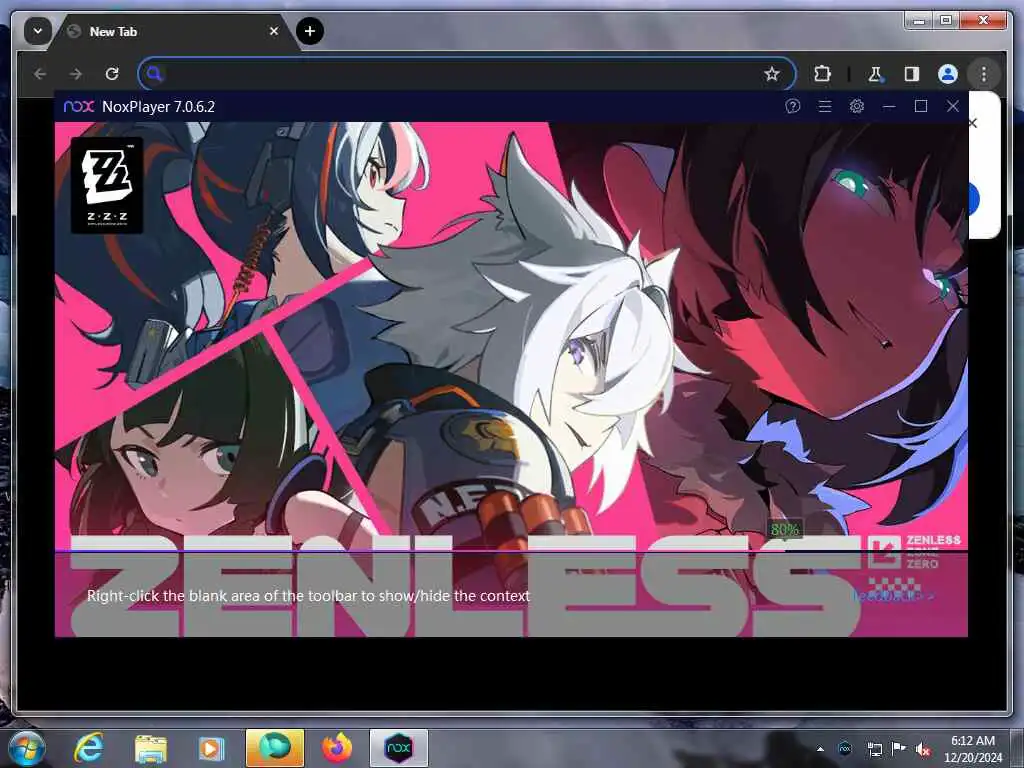Open Windows Explorer folder from taskbar
1024x768 pixels.
click(x=151, y=749)
